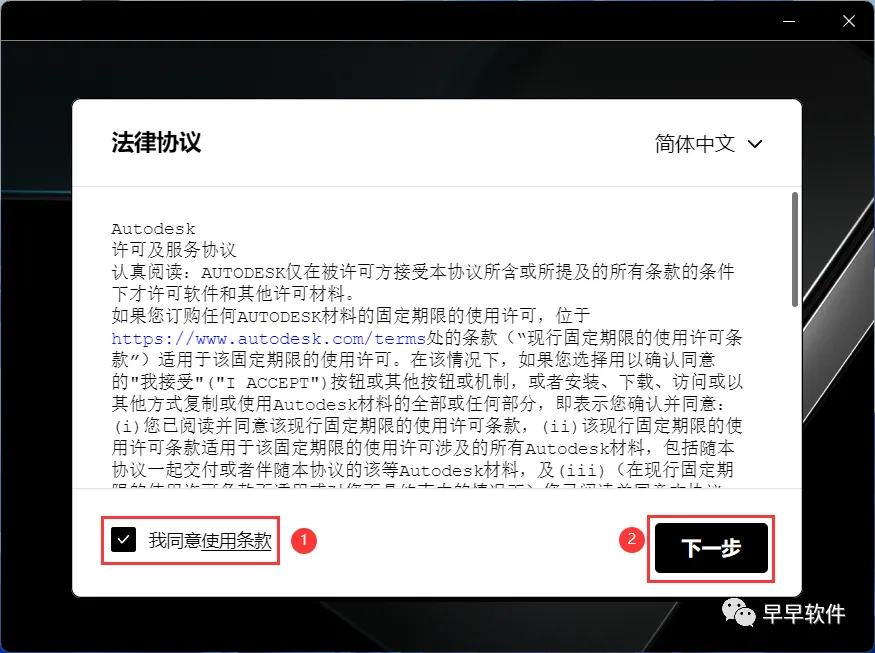Image resolution: width=875 pixels, height=653 pixels.
Task: Click the license agreement scrollbar thumb
Action: pyautogui.click(x=795, y=249)
